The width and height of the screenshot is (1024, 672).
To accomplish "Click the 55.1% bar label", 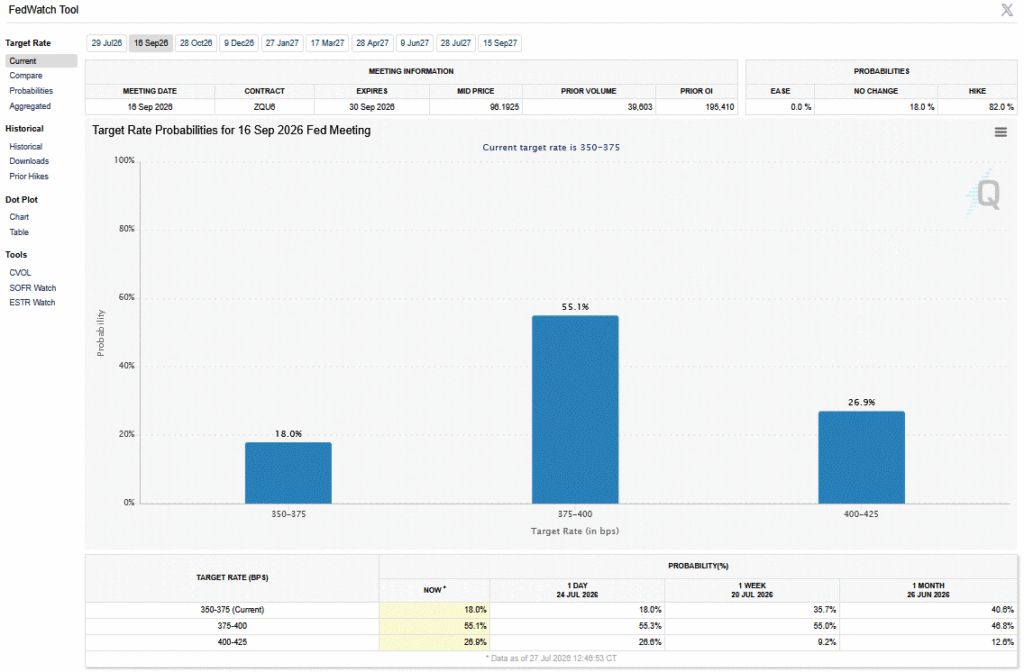I will [x=575, y=307].
